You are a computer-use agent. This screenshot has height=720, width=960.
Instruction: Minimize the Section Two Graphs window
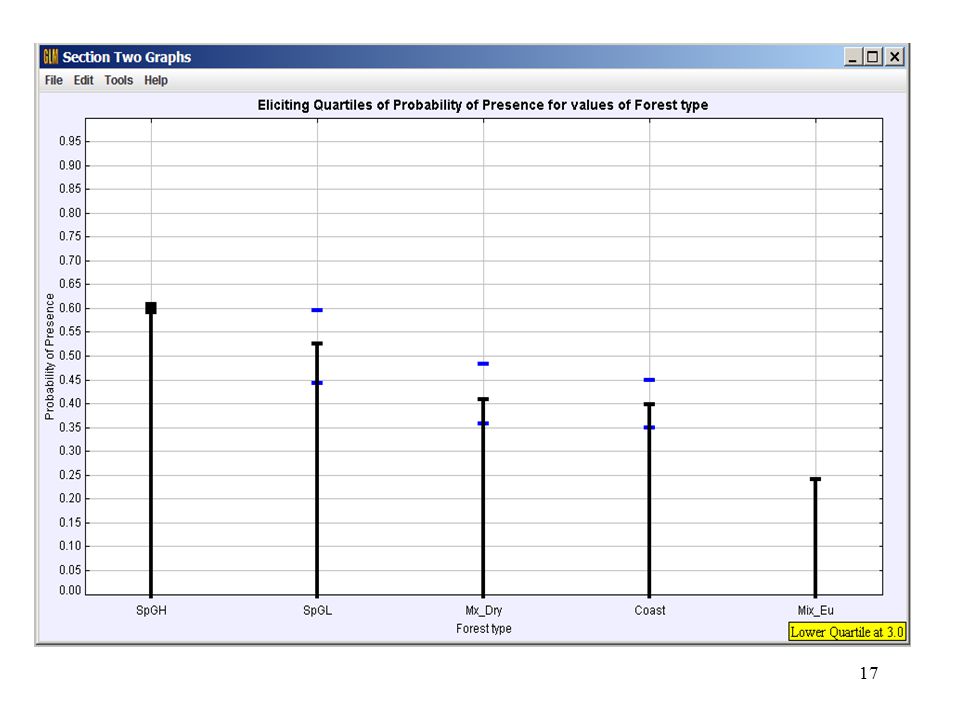click(x=852, y=57)
